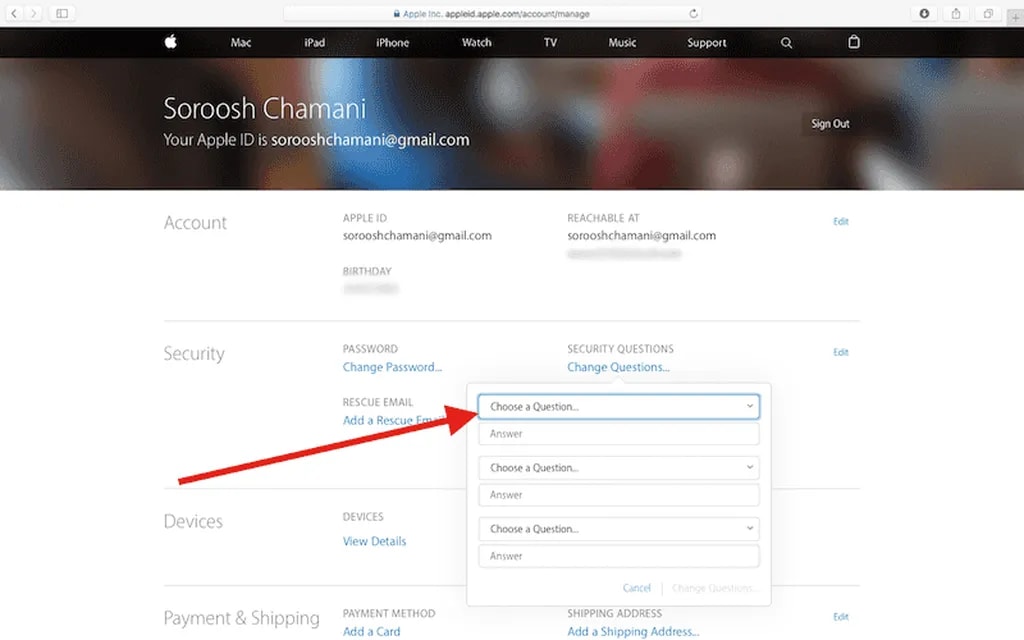Click Cancel in the security questions popup
1024x640 pixels.
tap(637, 588)
